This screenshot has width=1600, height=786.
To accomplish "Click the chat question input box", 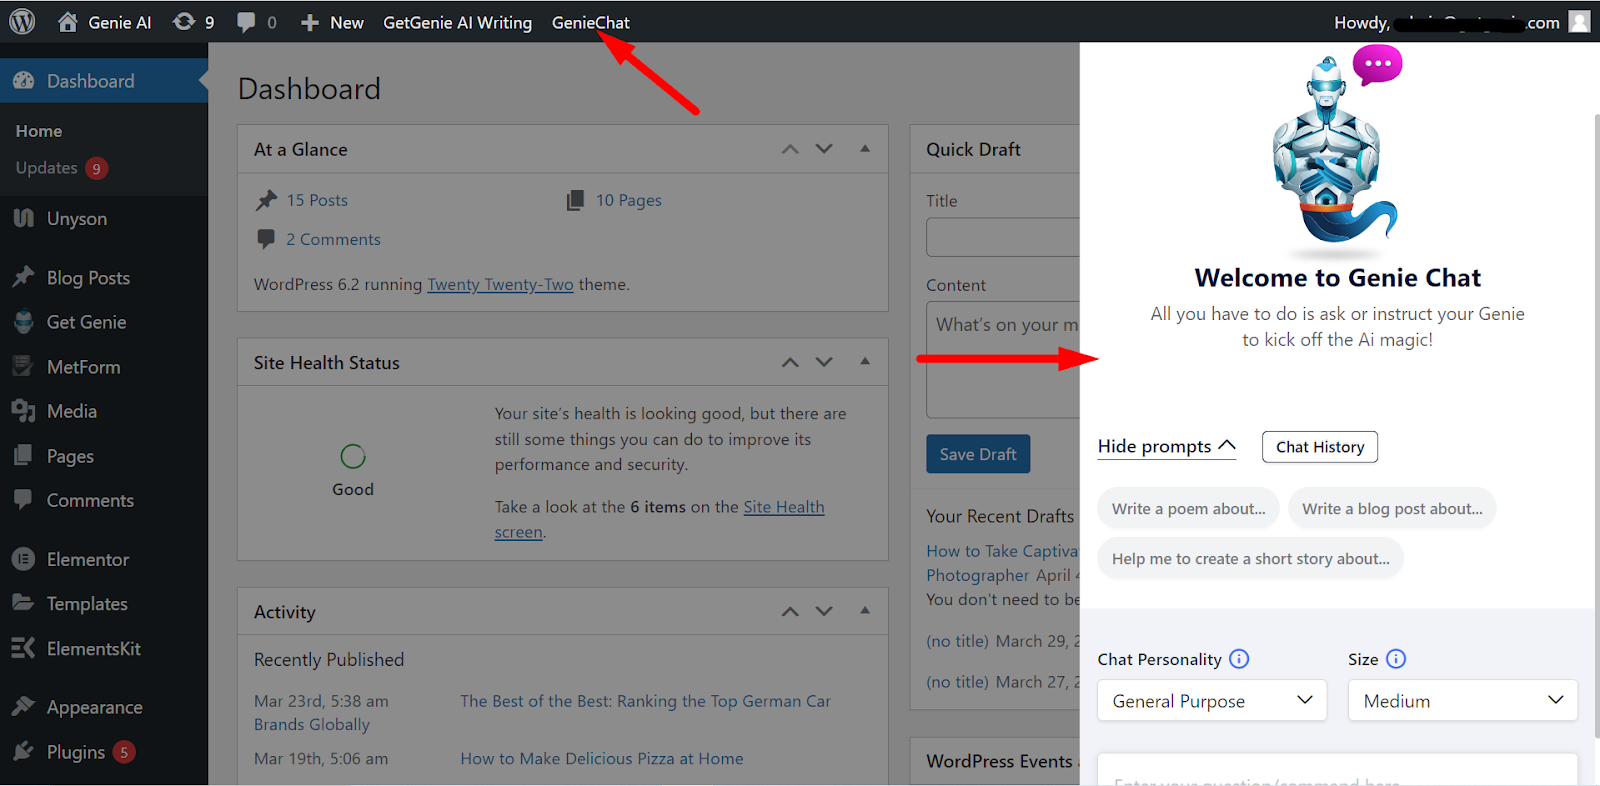I will pos(1338,770).
